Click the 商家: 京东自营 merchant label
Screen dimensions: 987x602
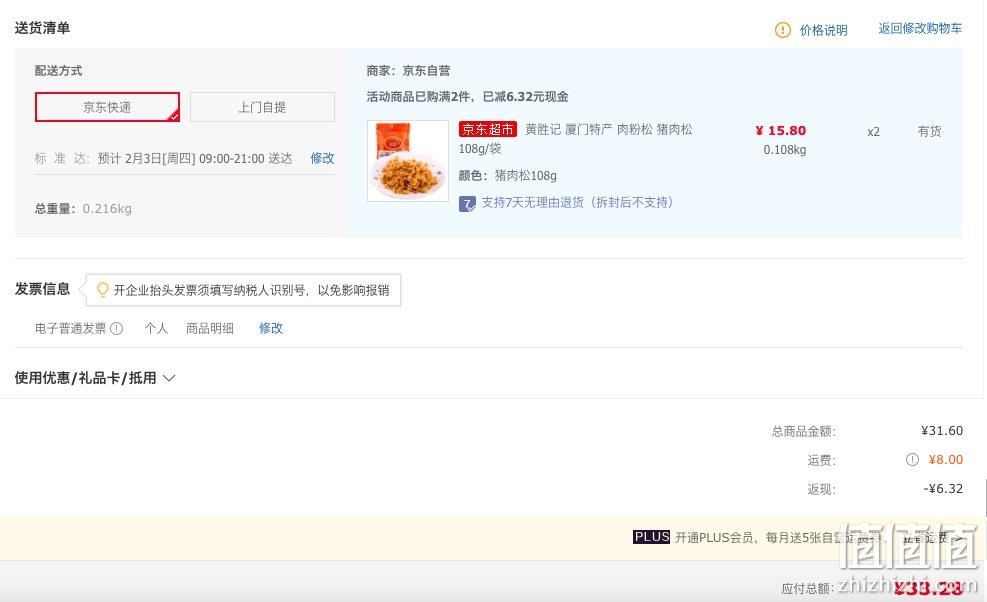click(x=408, y=71)
